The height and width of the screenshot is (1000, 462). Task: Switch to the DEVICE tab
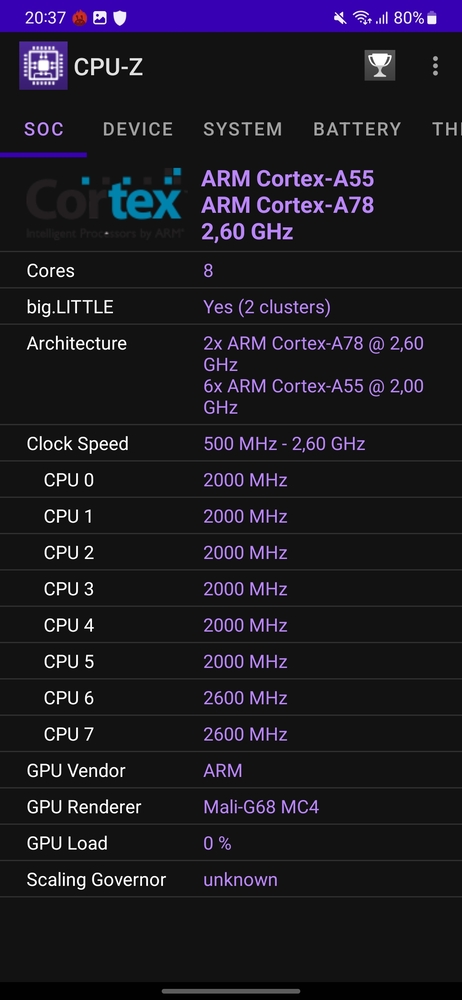pos(138,129)
